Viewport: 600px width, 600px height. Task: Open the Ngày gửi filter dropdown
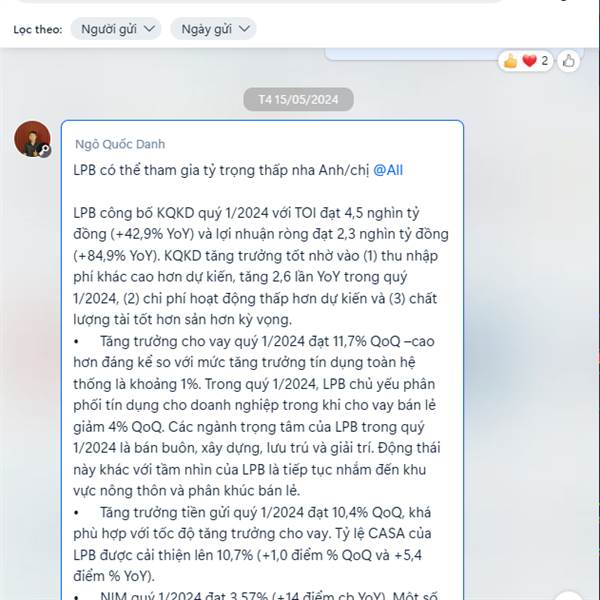point(213,29)
